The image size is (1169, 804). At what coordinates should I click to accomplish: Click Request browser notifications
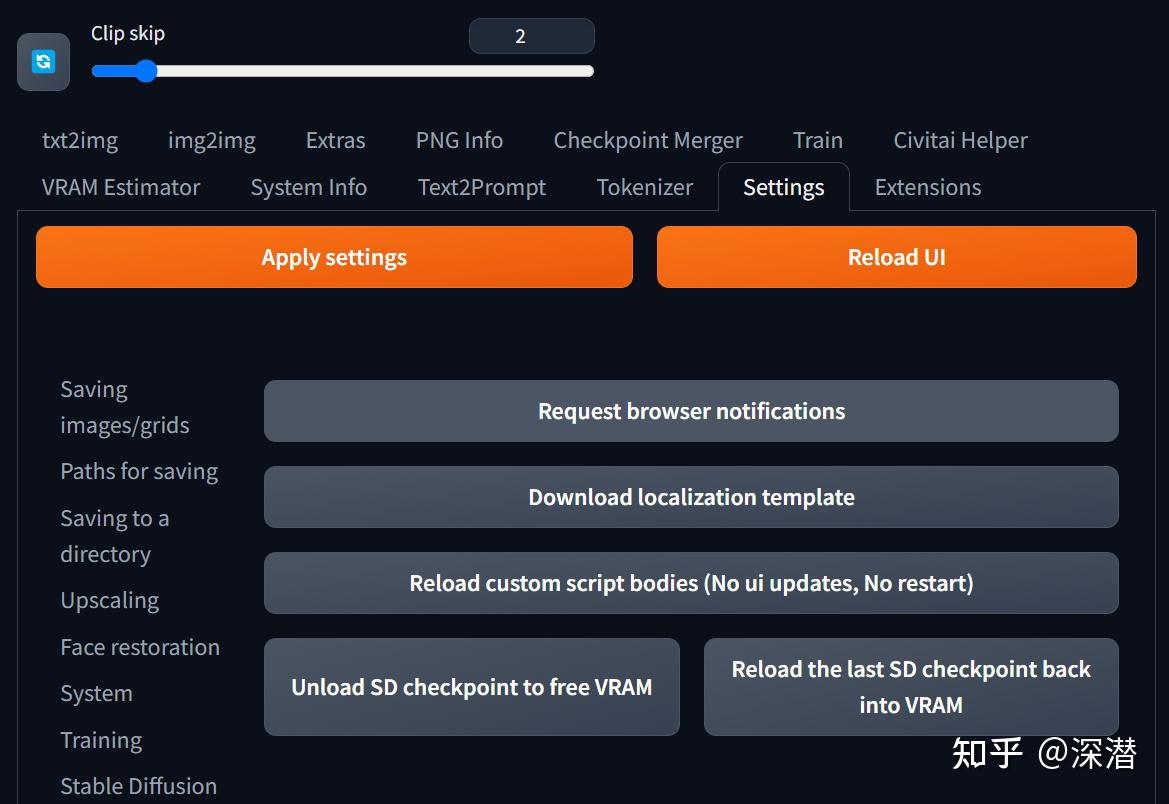coord(691,411)
